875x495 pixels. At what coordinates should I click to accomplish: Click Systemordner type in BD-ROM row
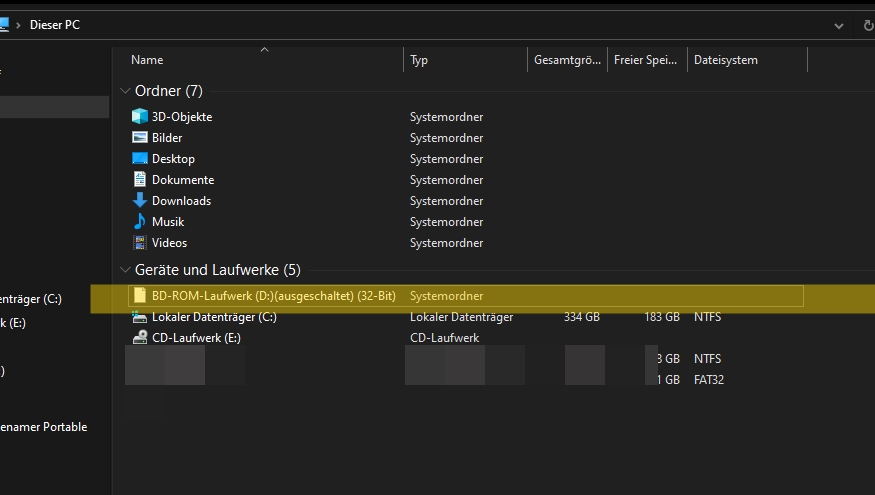[x=446, y=296]
